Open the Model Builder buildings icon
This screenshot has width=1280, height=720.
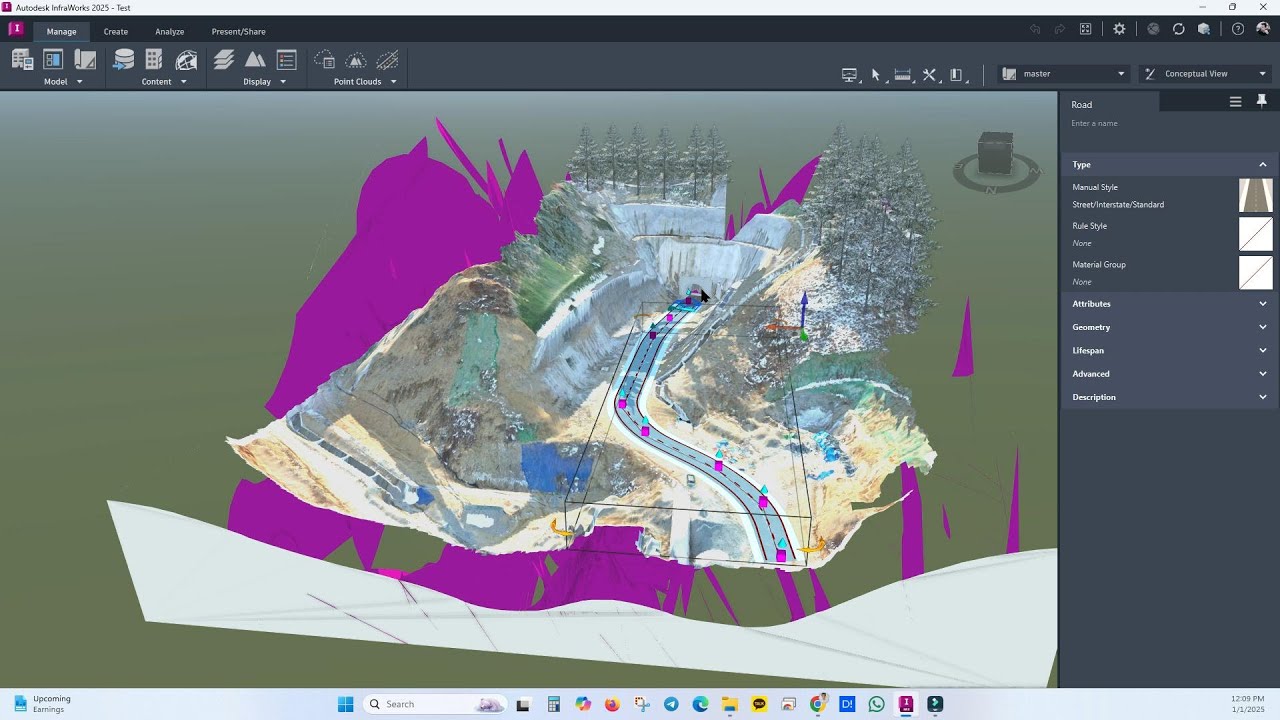22,60
